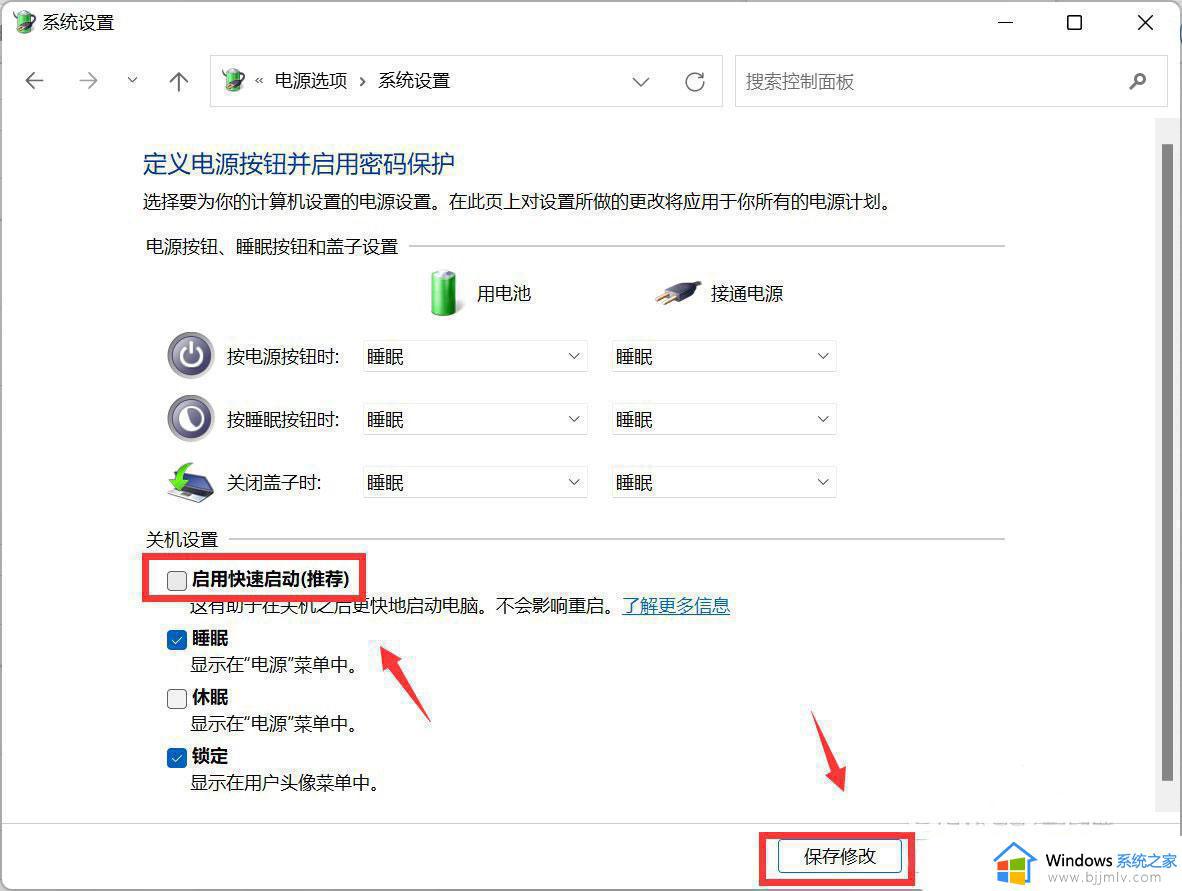1182x891 pixels.
Task: Click the sleep button icon
Action: [191, 418]
